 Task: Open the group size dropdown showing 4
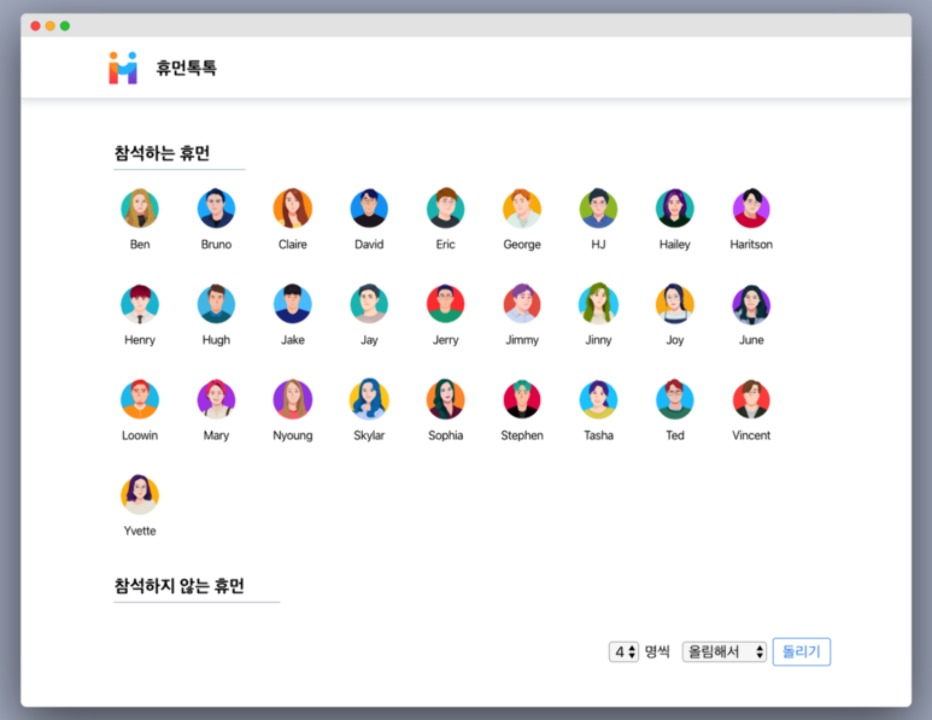(624, 652)
